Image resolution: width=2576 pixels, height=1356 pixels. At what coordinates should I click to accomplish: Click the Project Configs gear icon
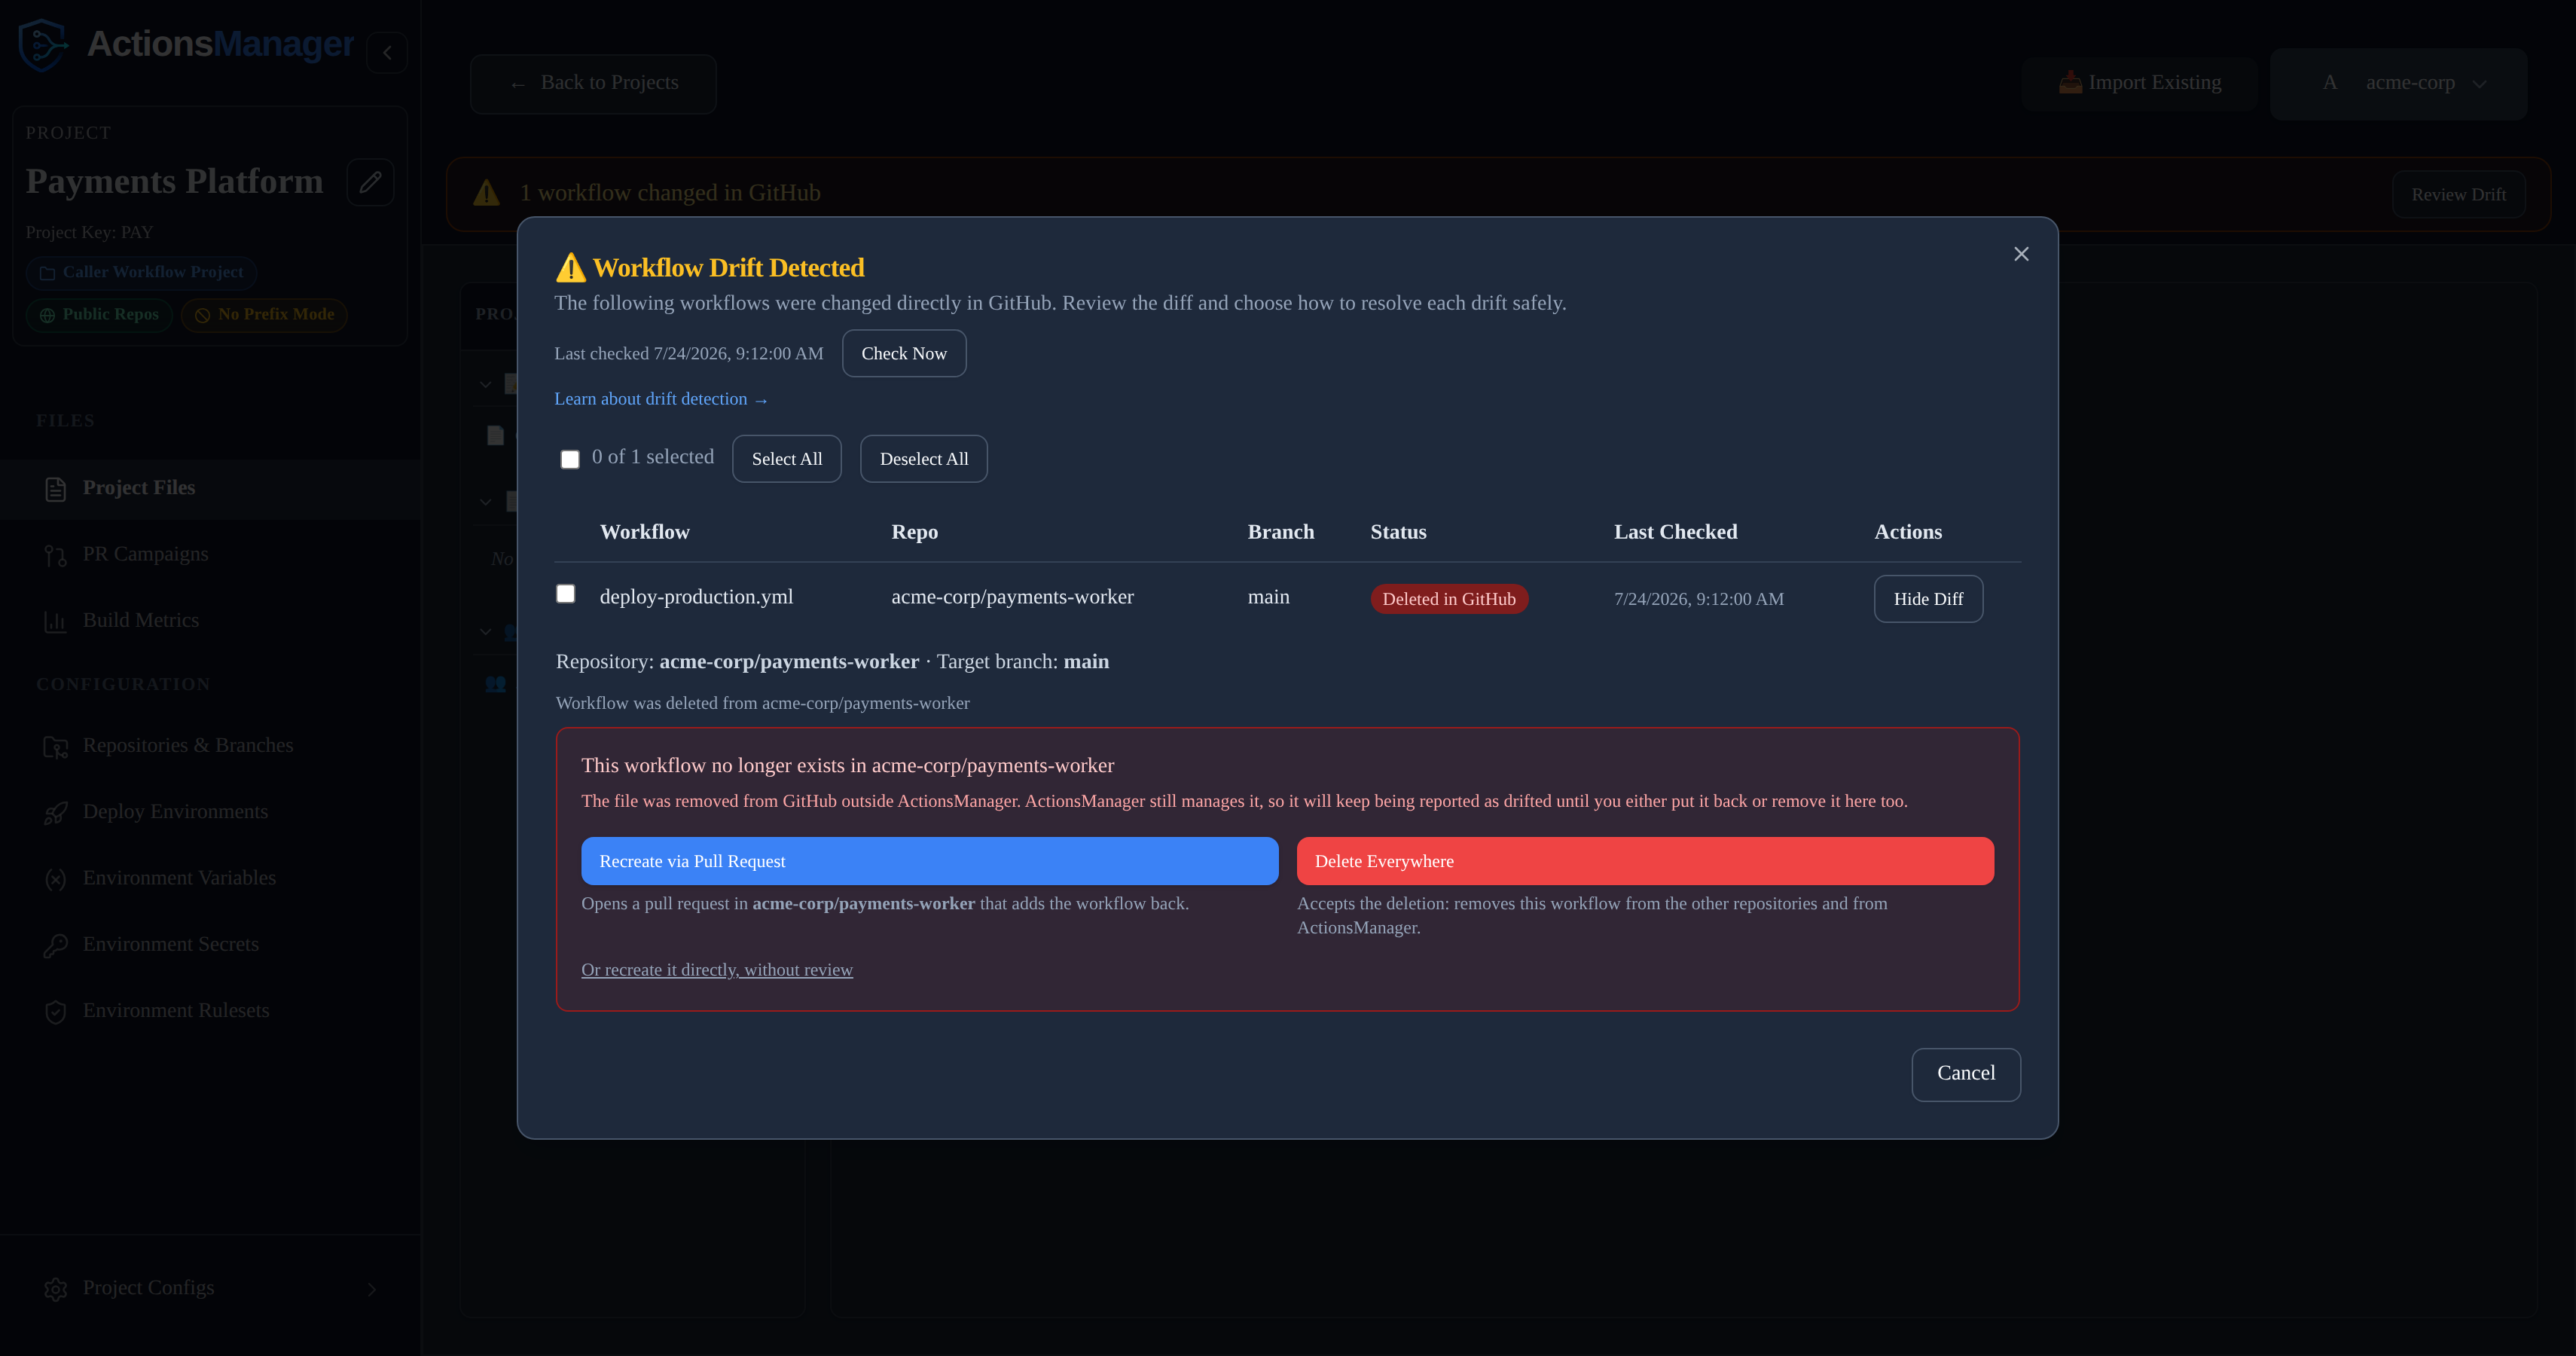tap(56, 1289)
